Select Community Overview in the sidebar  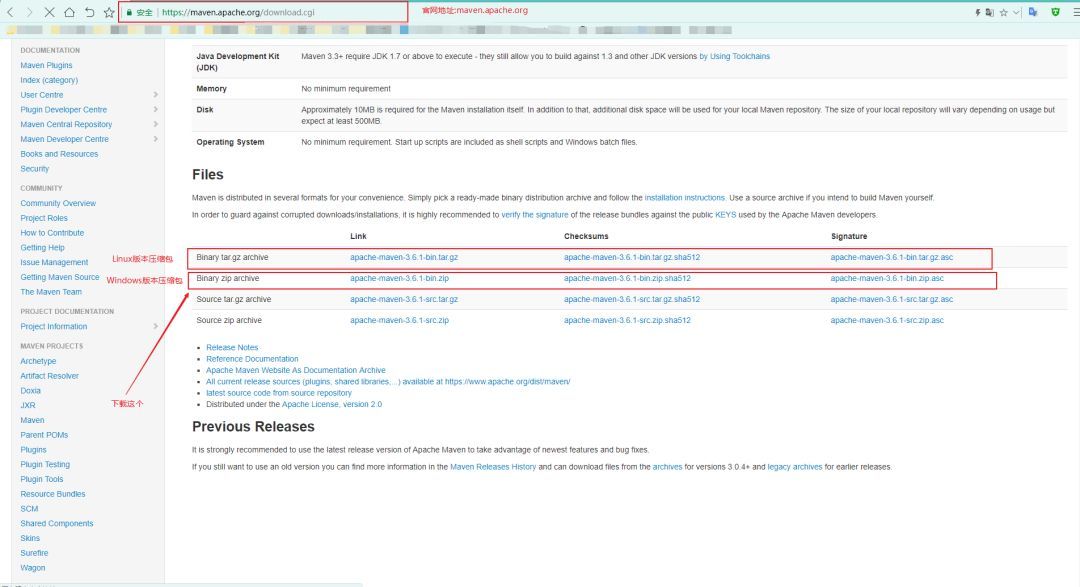coord(58,203)
